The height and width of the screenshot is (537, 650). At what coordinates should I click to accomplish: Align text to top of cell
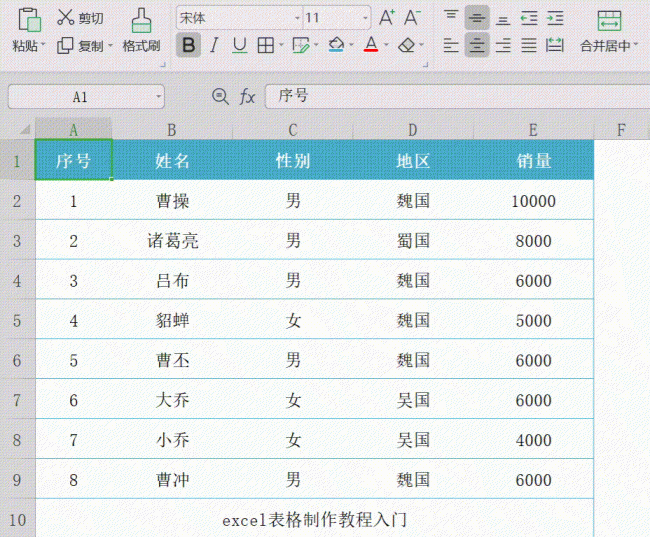pos(451,17)
